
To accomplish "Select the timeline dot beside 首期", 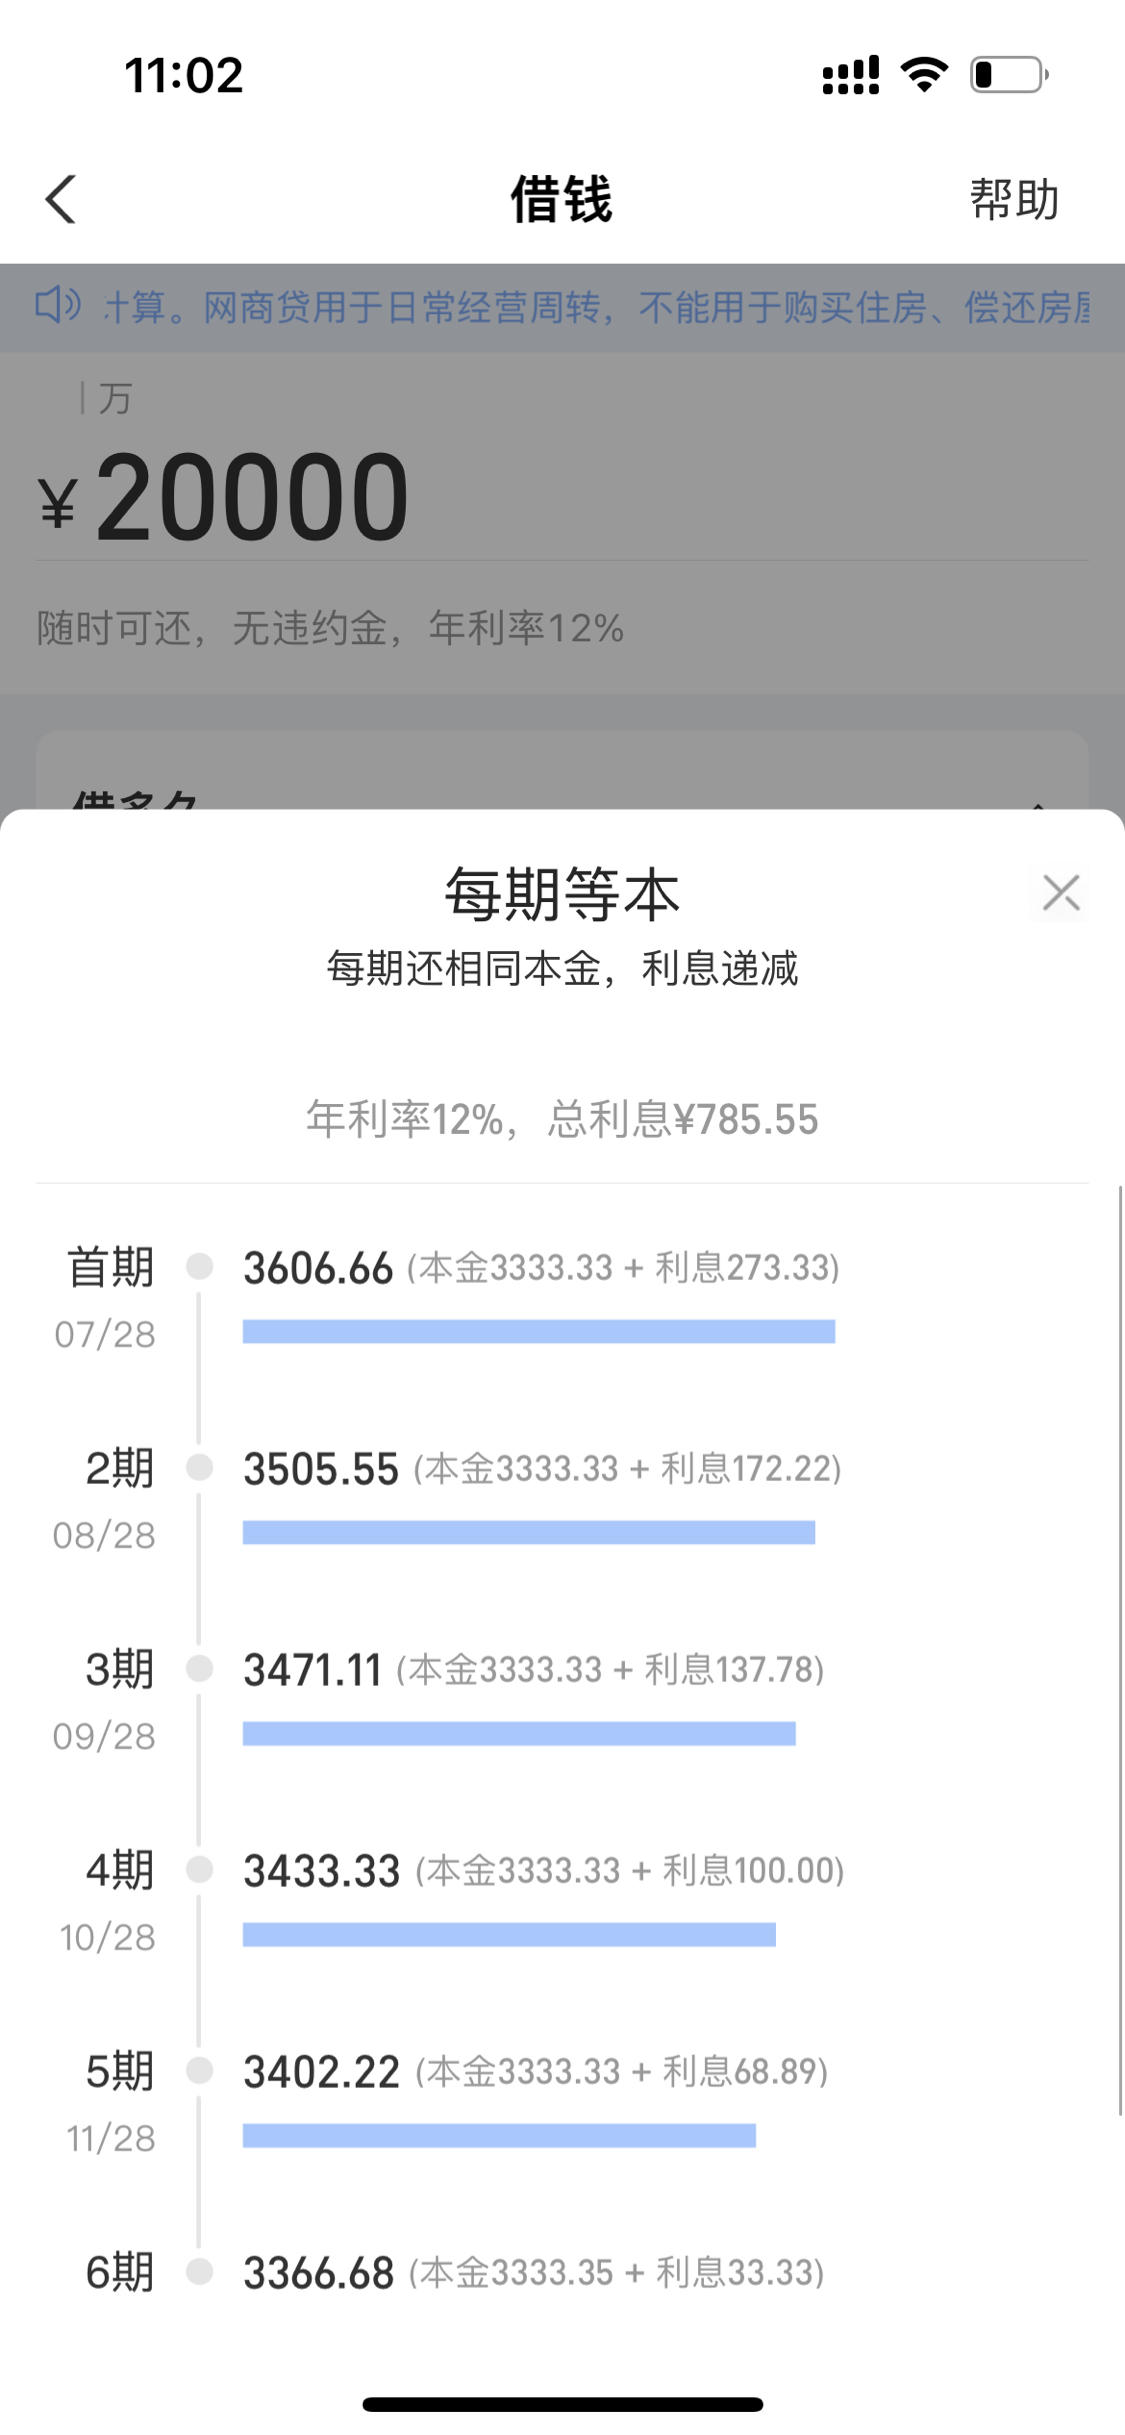I will coord(200,1265).
